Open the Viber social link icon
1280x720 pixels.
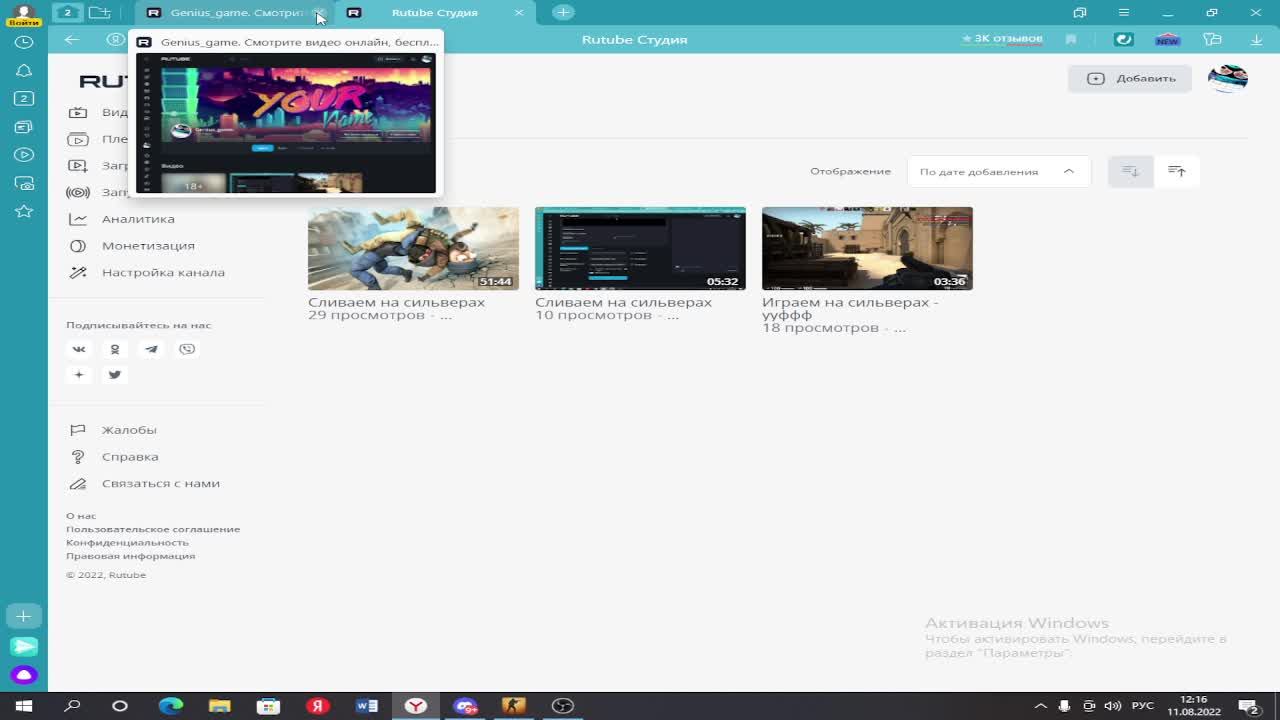[x=187, y=349]
